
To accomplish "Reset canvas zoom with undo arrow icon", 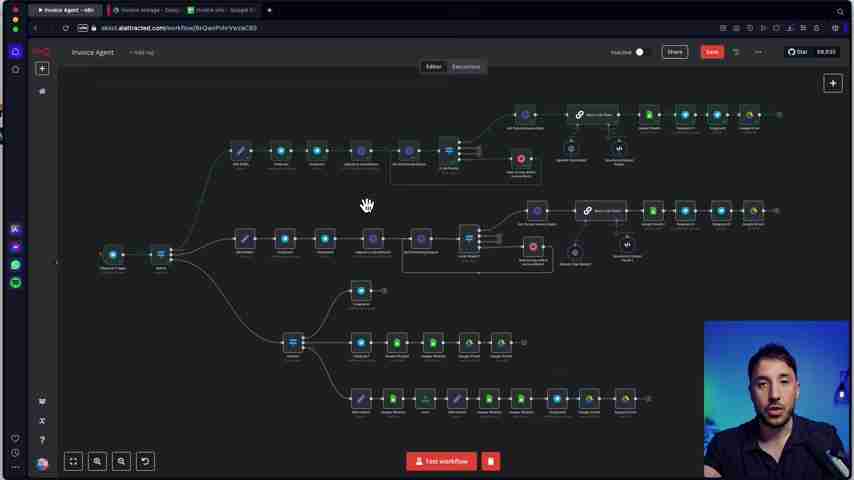I will 145,461.
